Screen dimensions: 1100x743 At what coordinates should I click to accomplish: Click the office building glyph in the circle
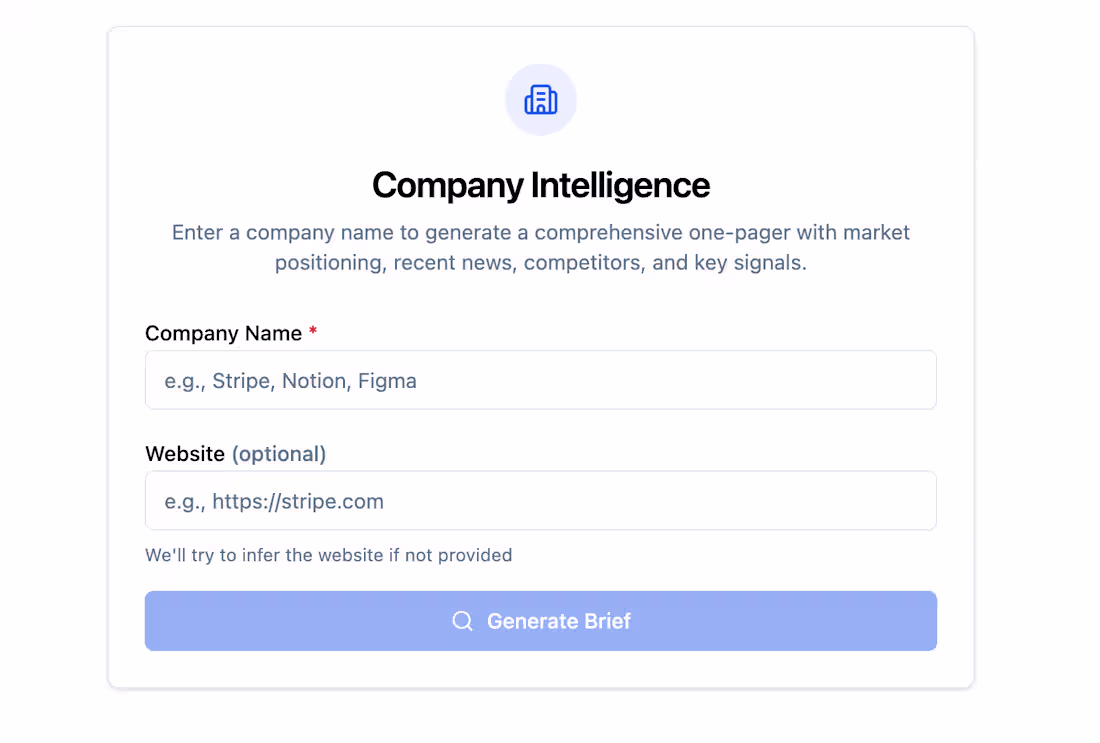541,99
